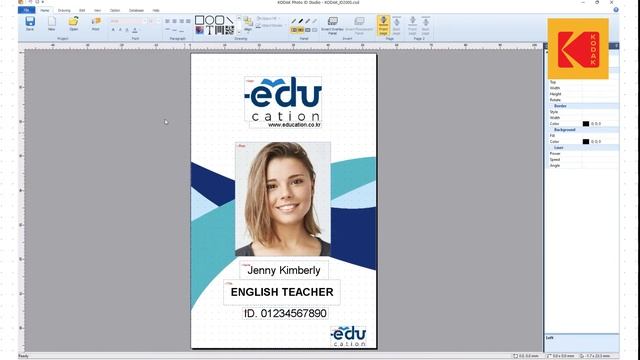Click the back page button in Page group
Screen dimensions: 640x360
396,26
